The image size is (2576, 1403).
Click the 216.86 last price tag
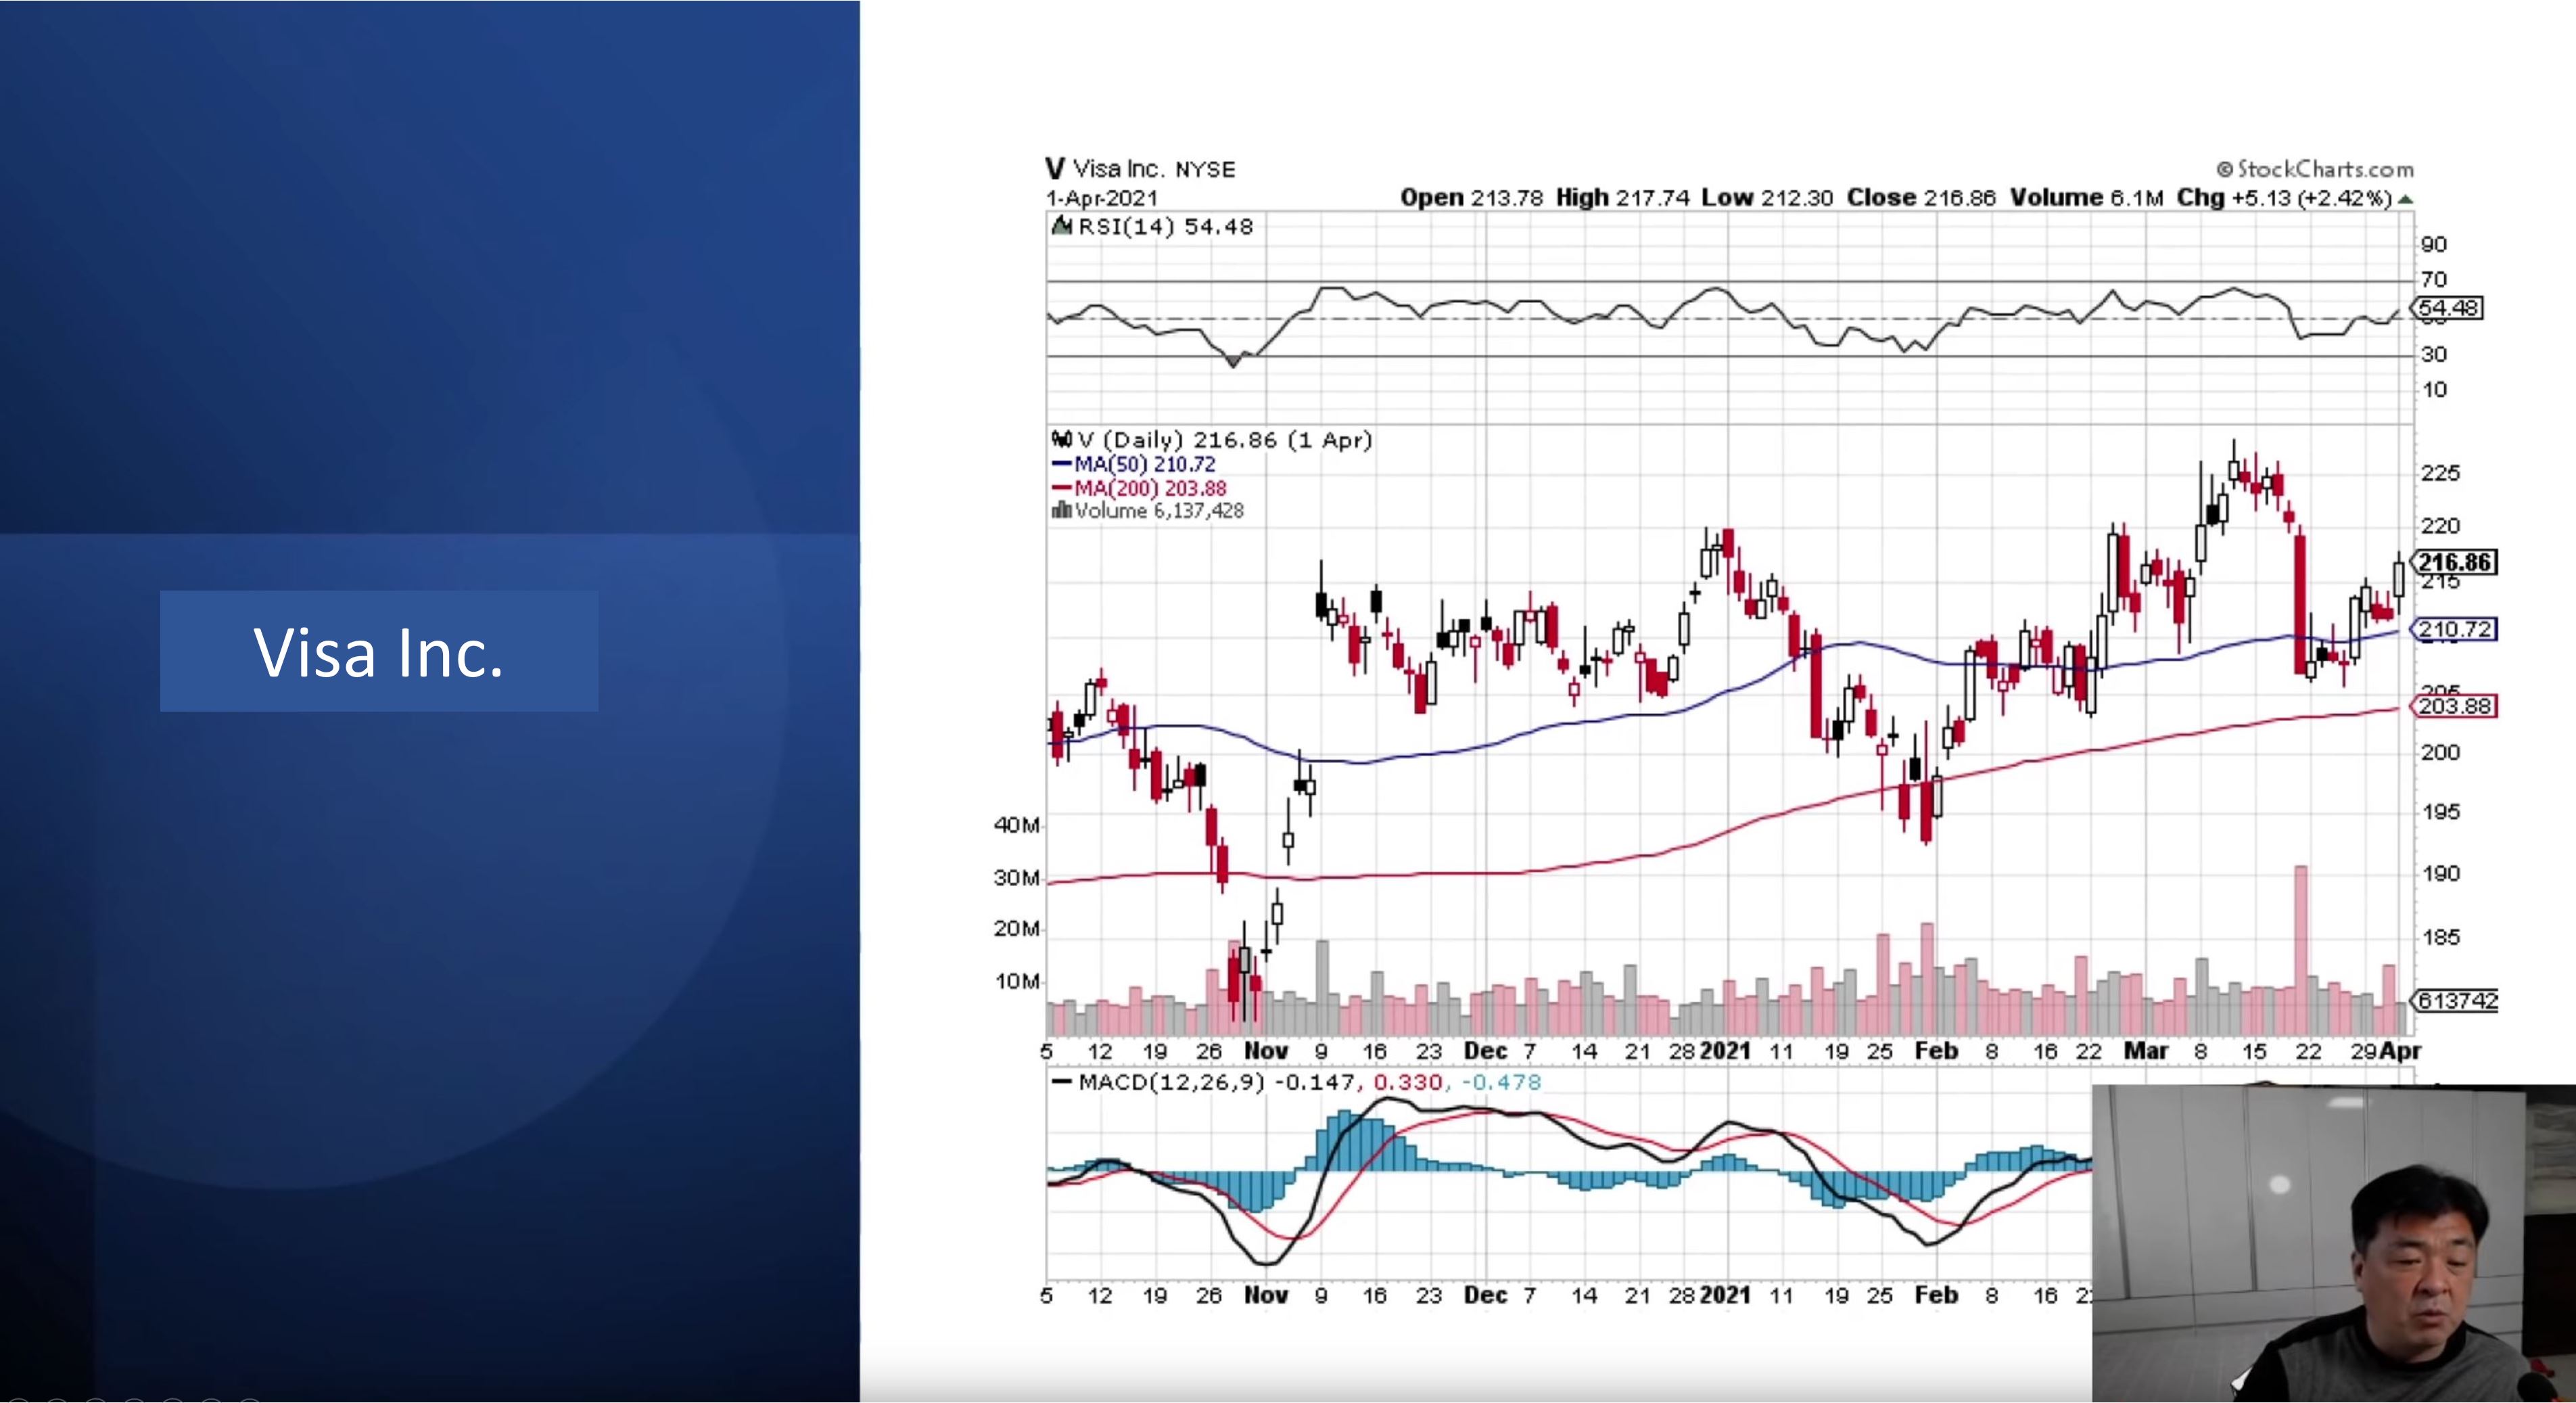pyautogui.click(x=2455, y=562)
